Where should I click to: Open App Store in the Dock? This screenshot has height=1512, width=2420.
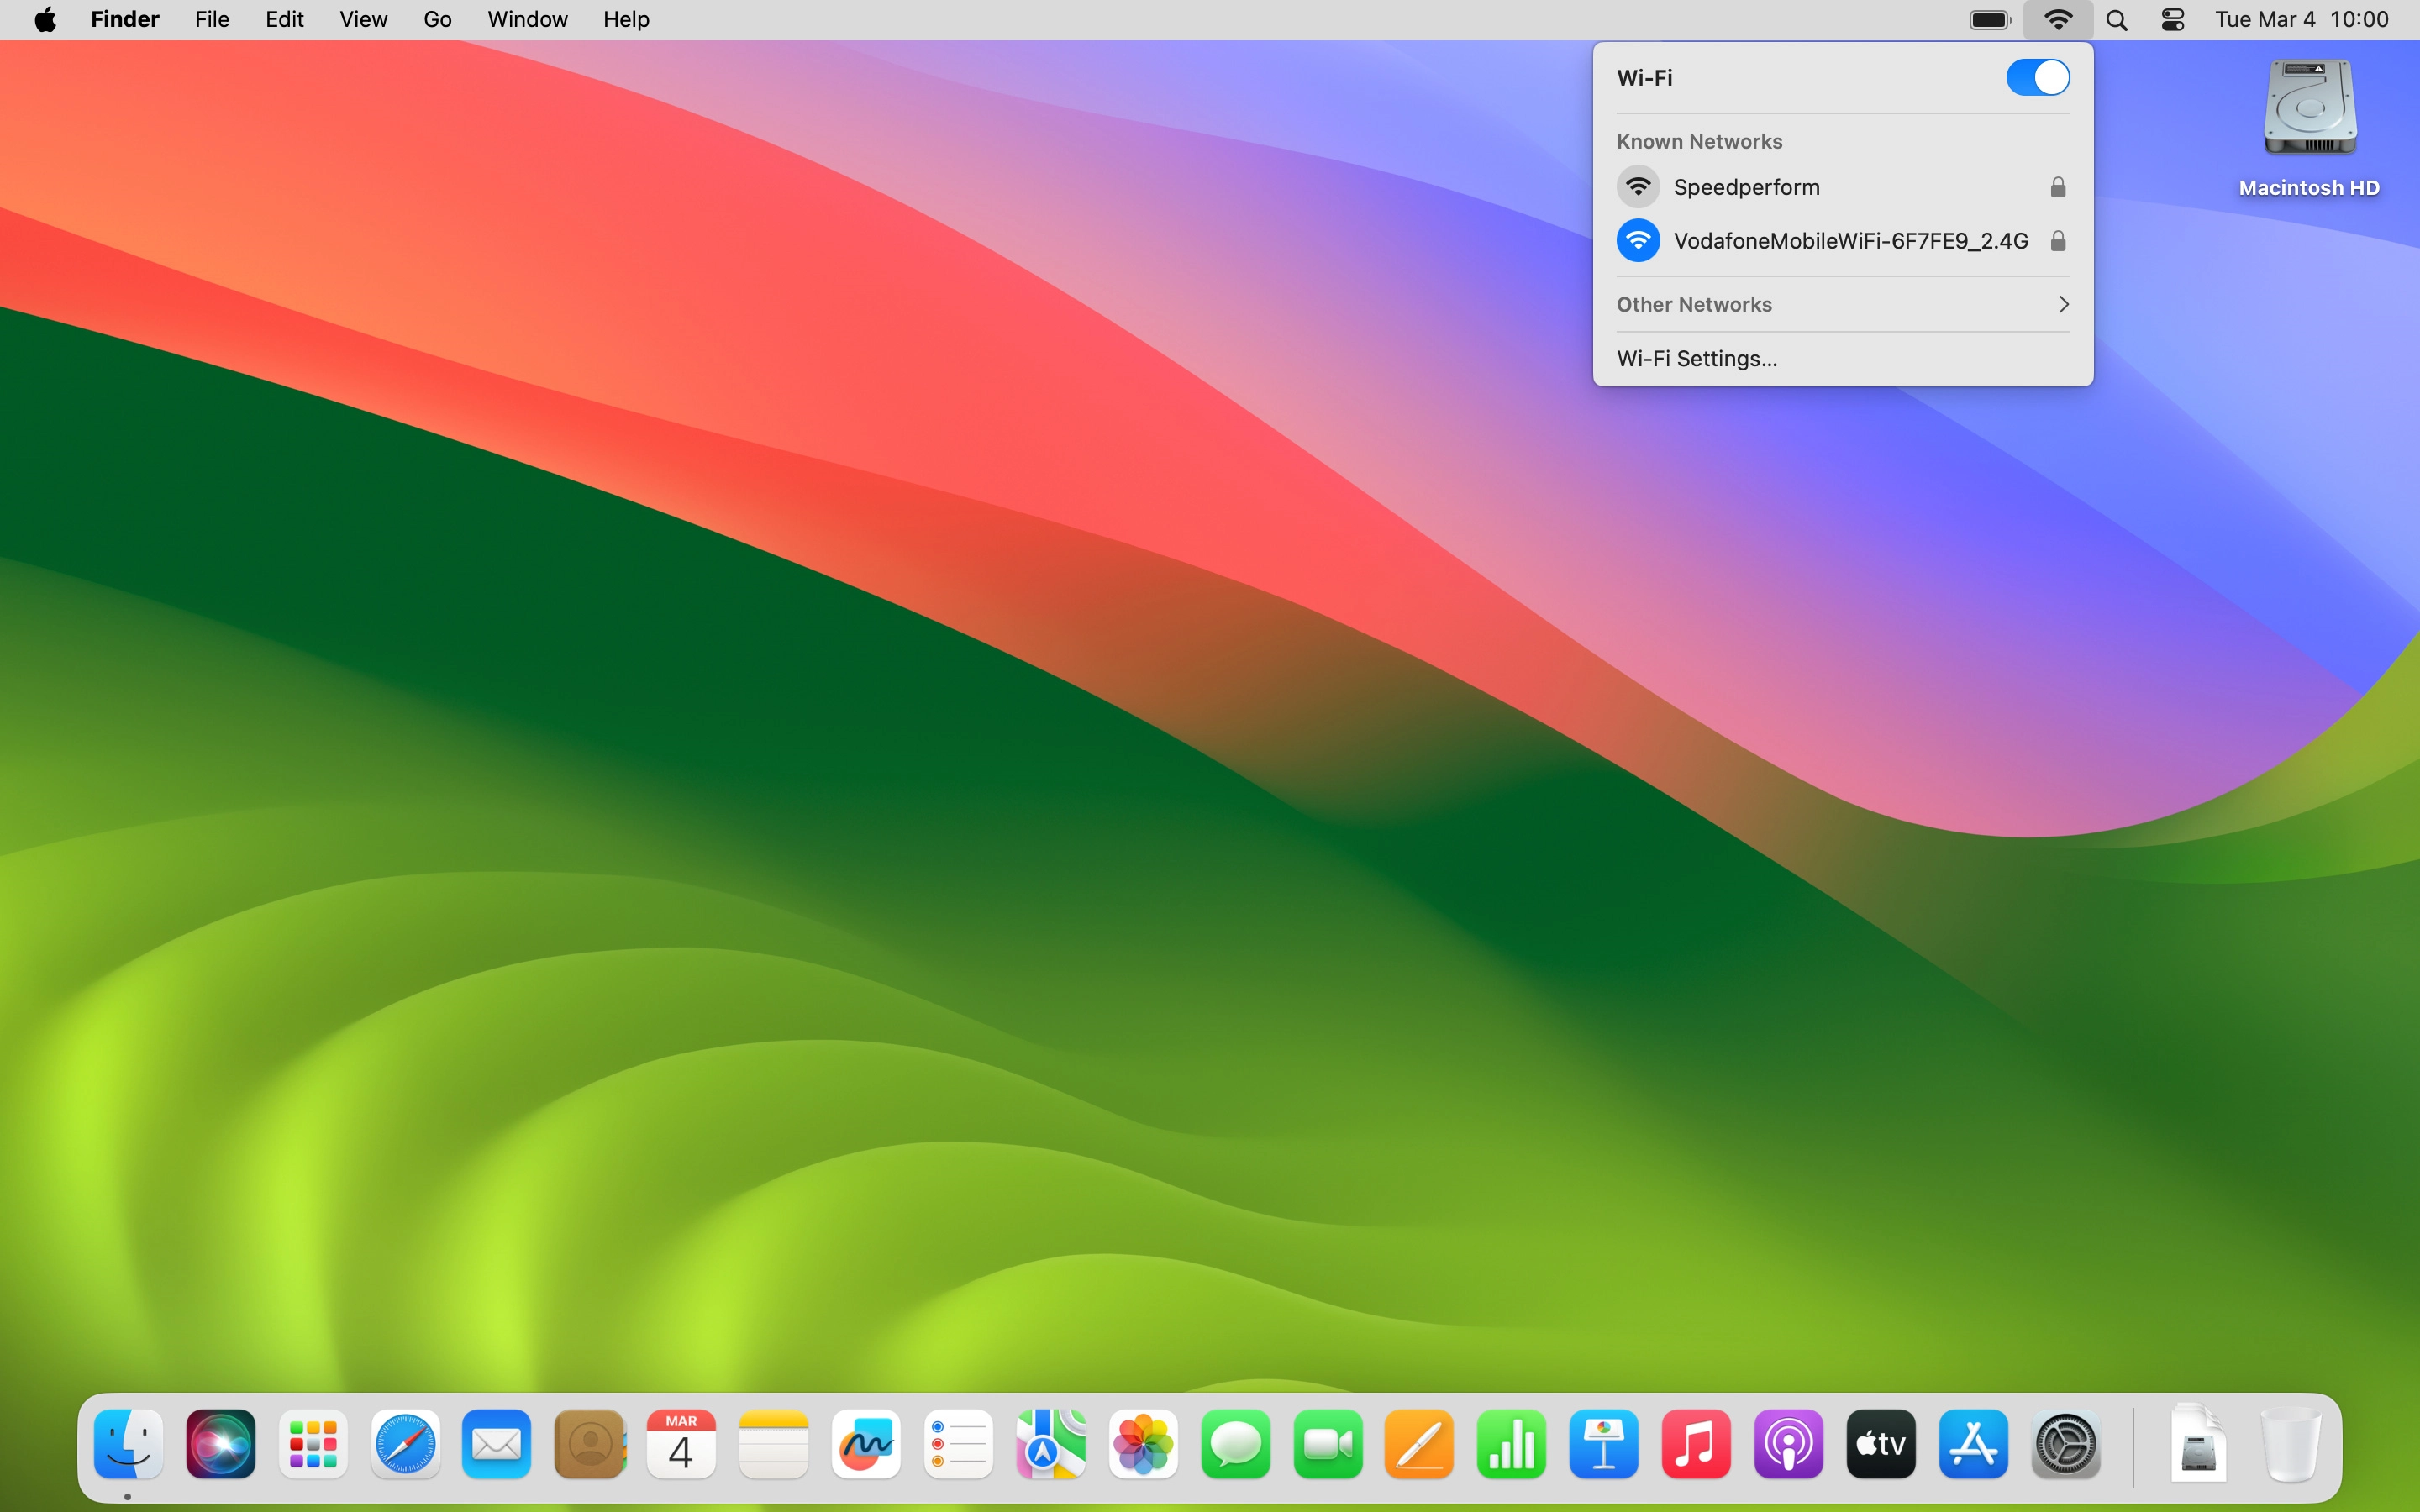(x=1973, y=1444)
